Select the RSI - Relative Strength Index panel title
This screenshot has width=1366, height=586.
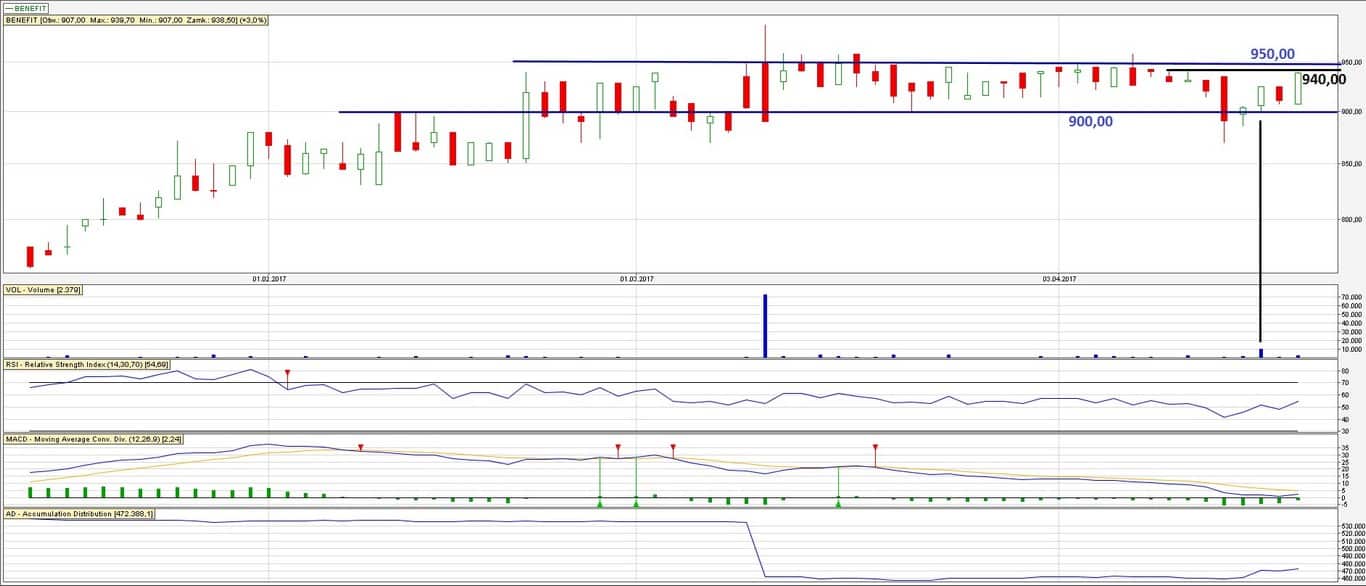(x=85, y=365)
